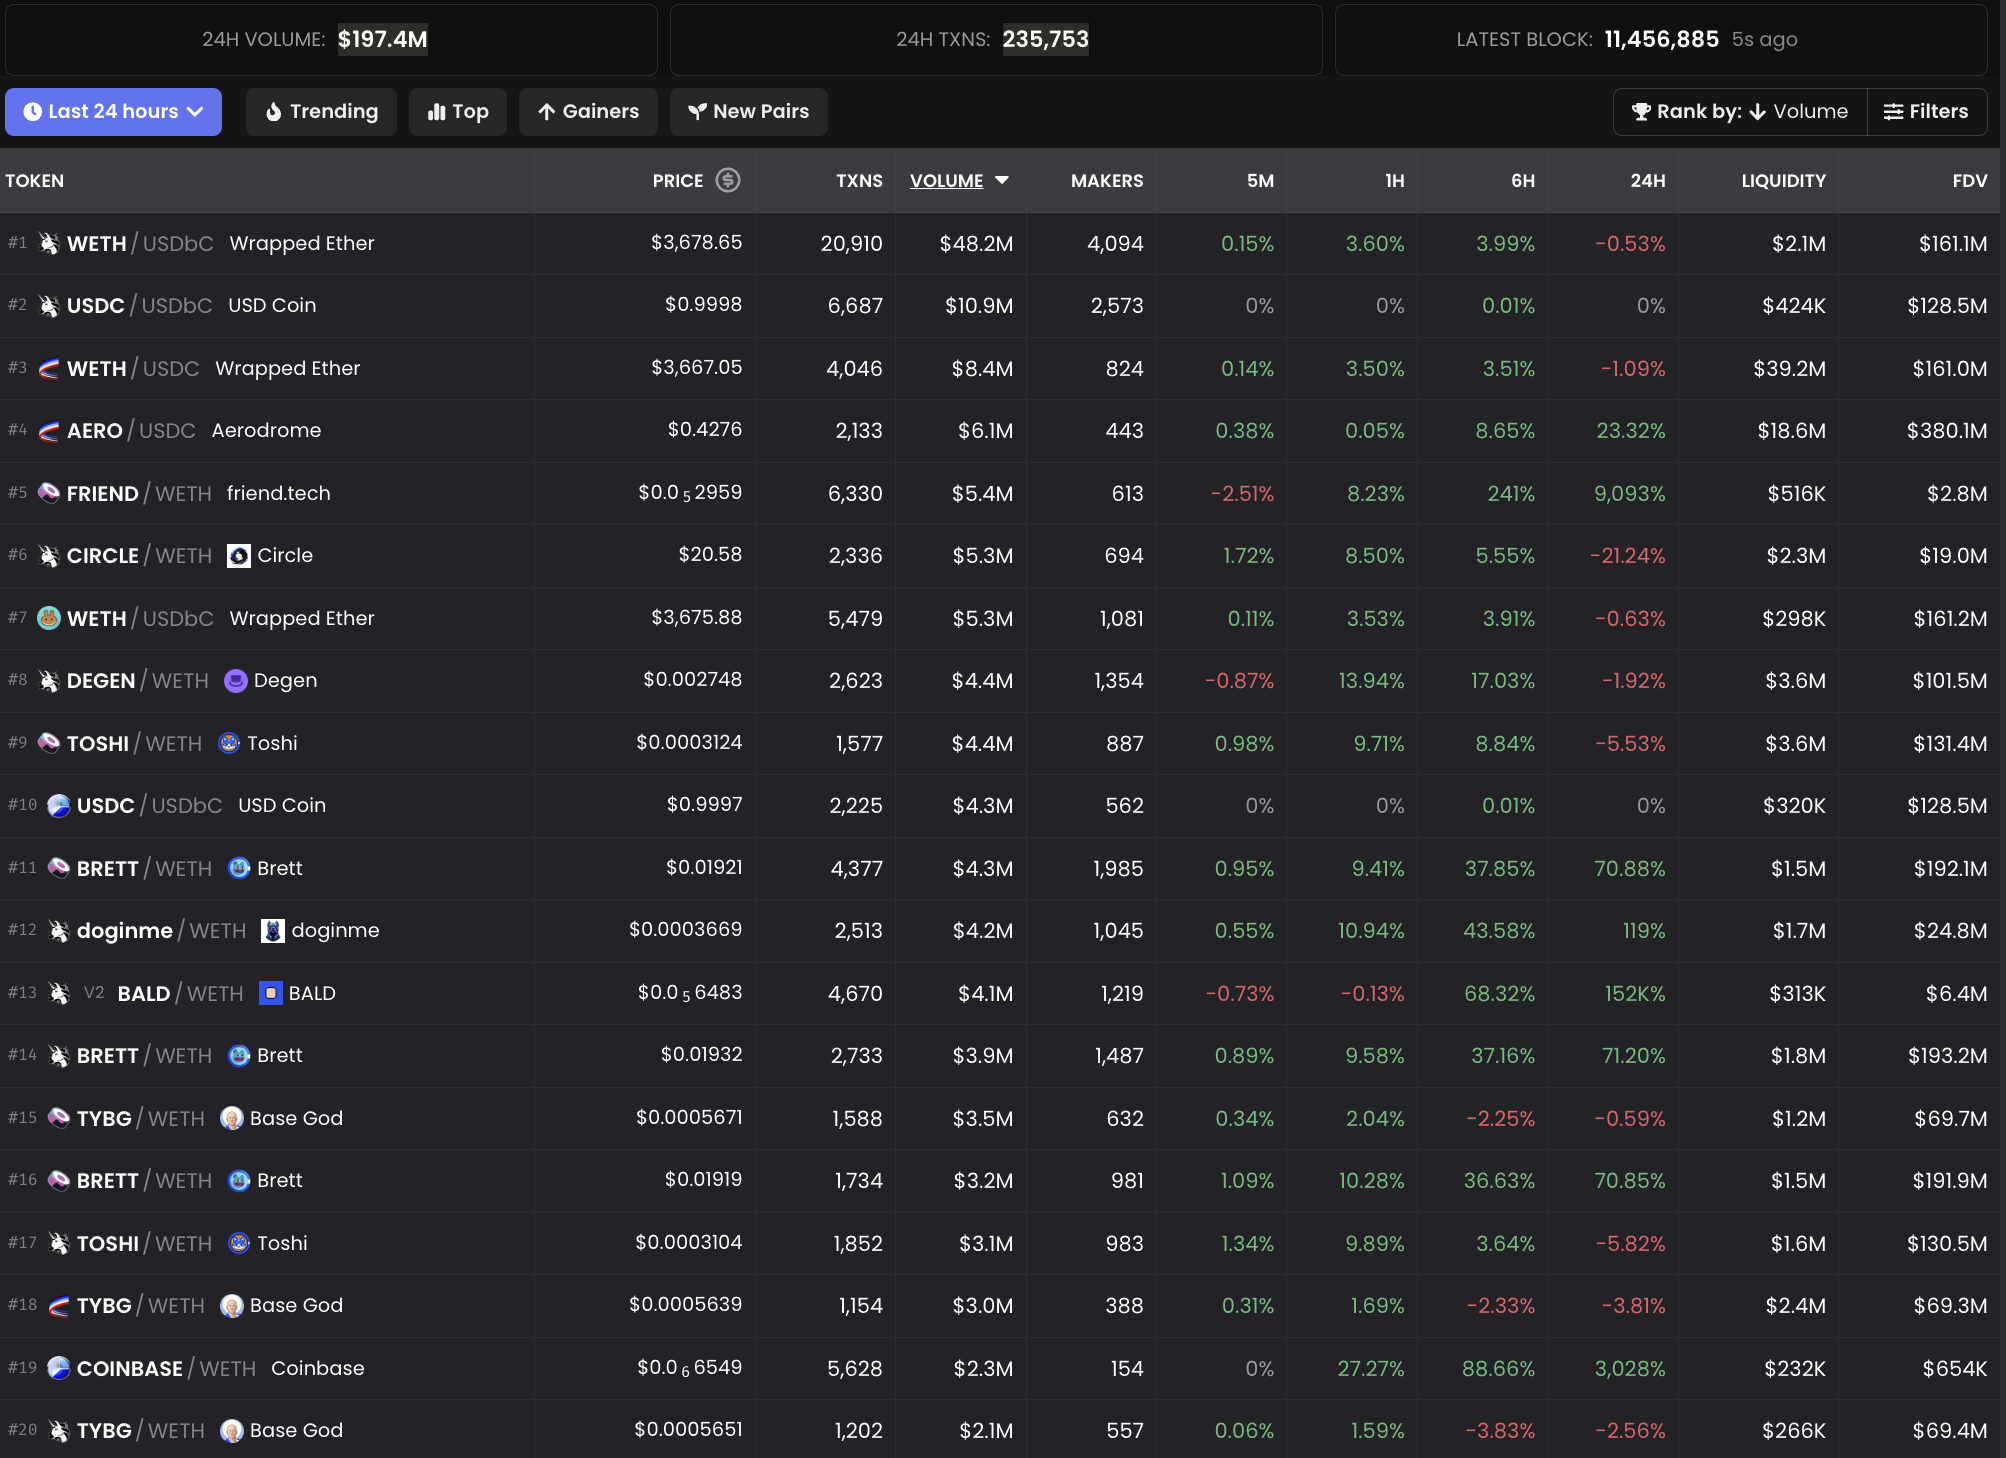Open the Trending tab
The image size is (2006, 1458).
click(x=321, y=111)
